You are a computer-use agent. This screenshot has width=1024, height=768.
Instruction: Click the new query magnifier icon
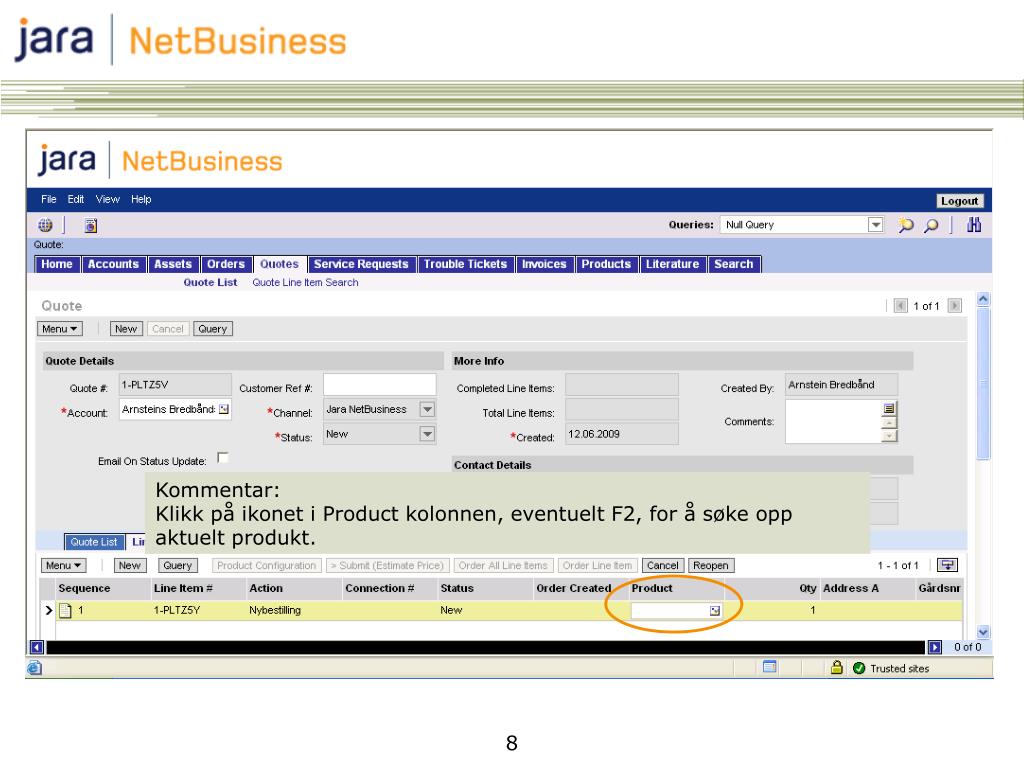point(905,225)
